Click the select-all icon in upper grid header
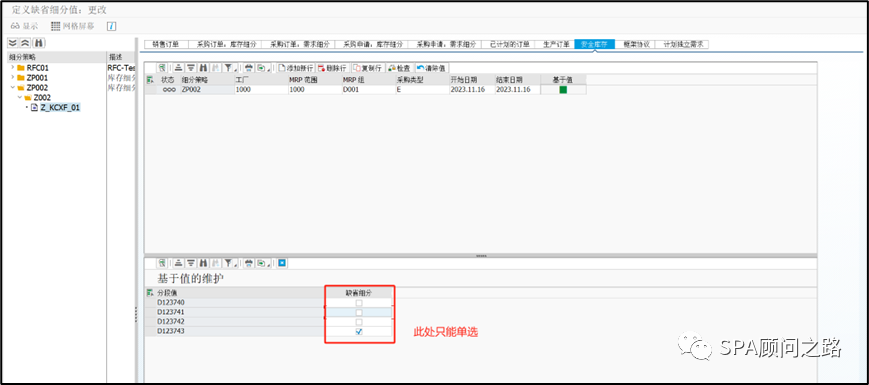This screenshot has height=385, width=869. coord(150,80)
